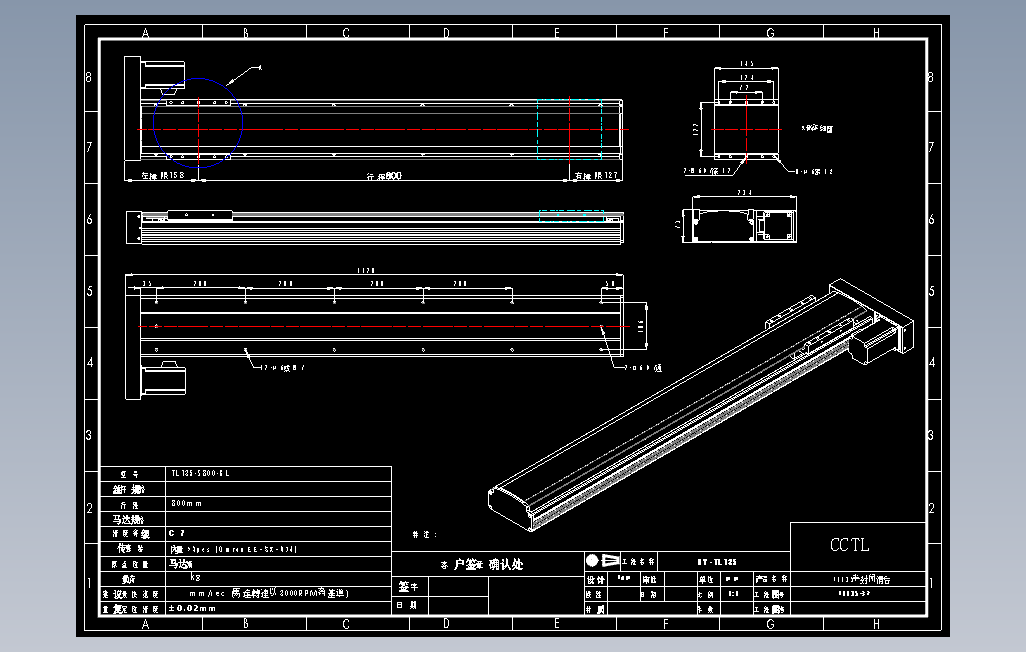Click the 'CCTL' company title text

(849, 545)
